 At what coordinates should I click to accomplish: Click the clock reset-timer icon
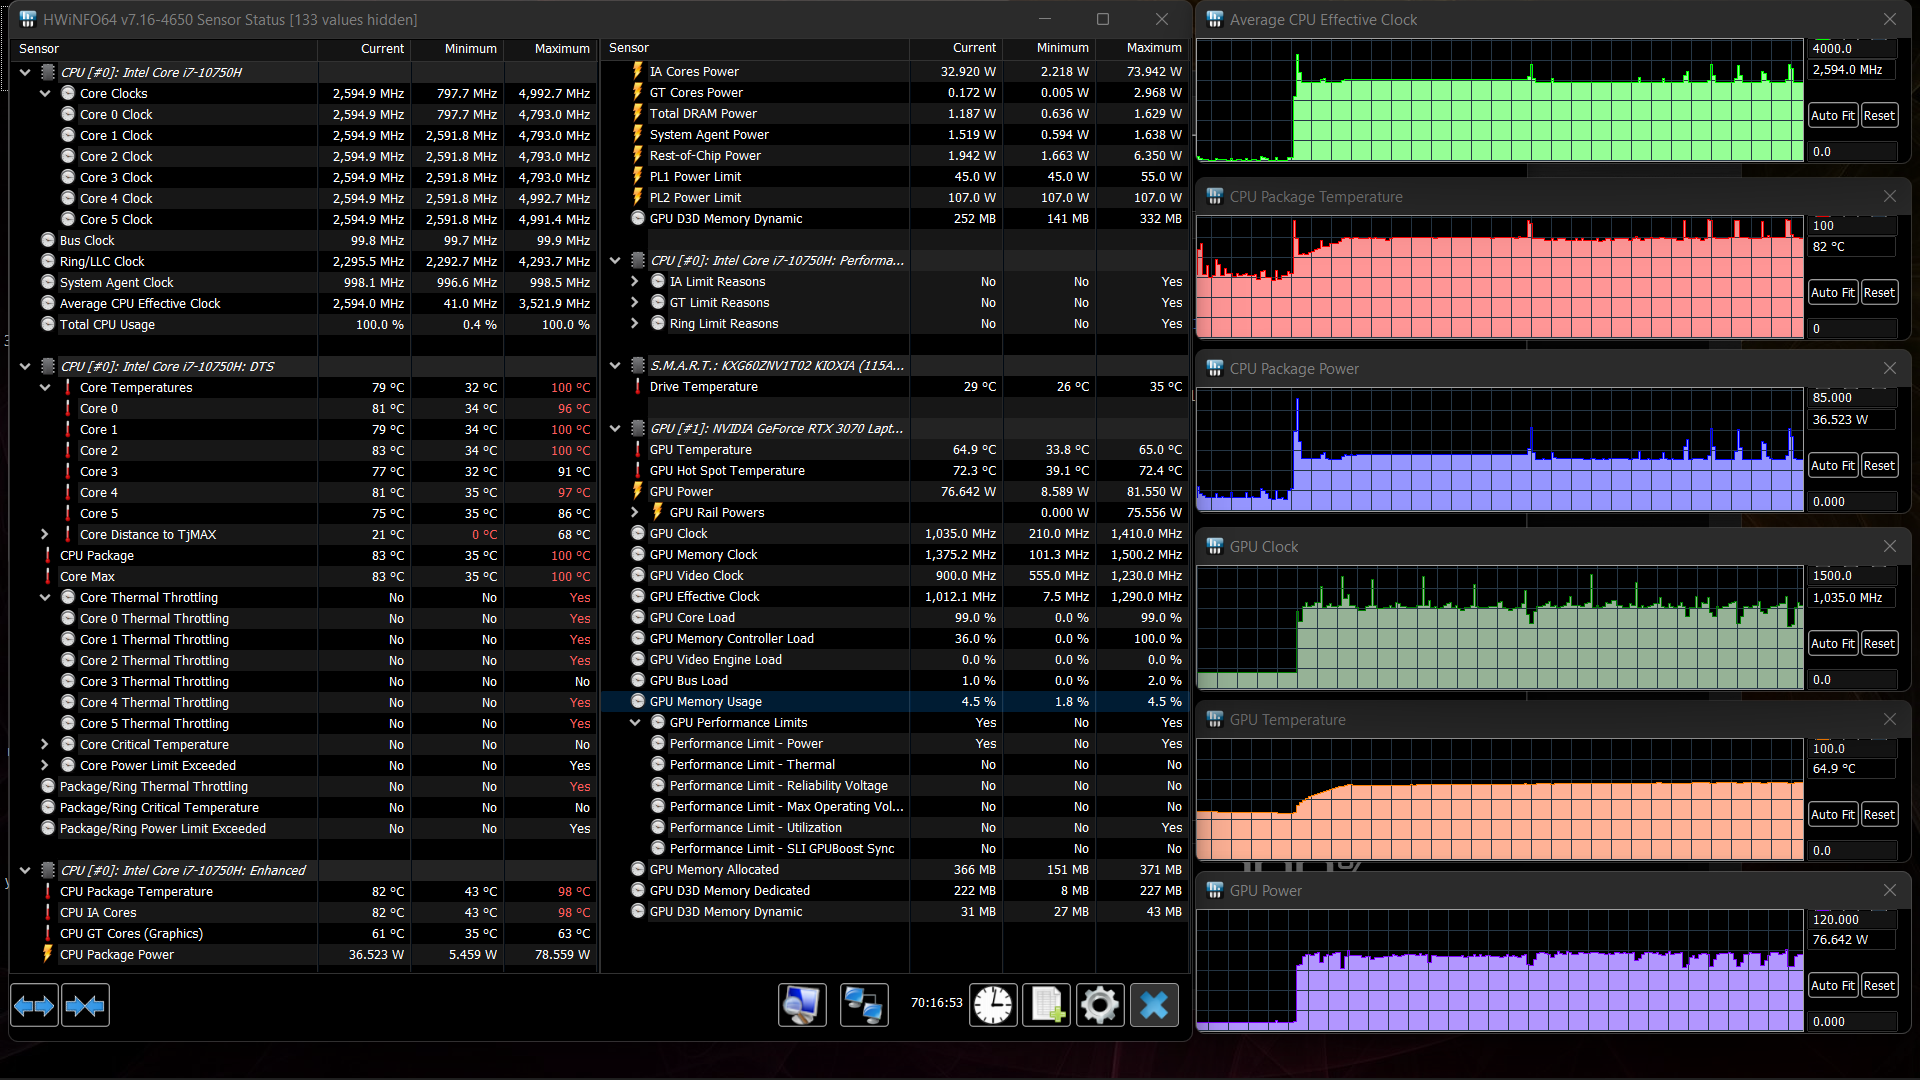[x=993, y=1005]
